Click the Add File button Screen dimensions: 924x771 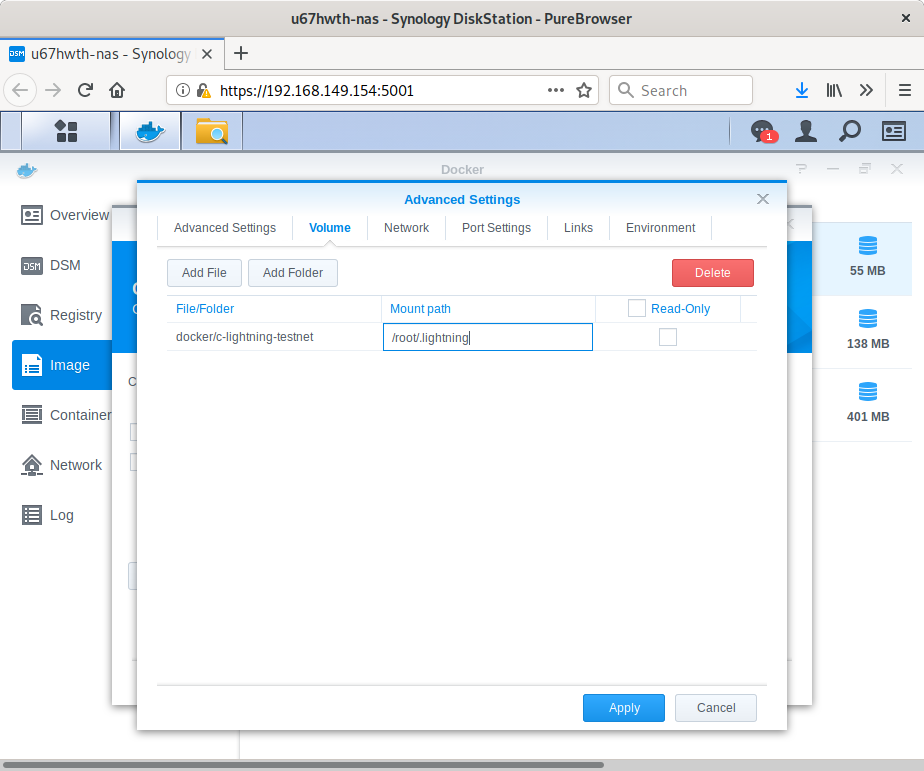204,273
